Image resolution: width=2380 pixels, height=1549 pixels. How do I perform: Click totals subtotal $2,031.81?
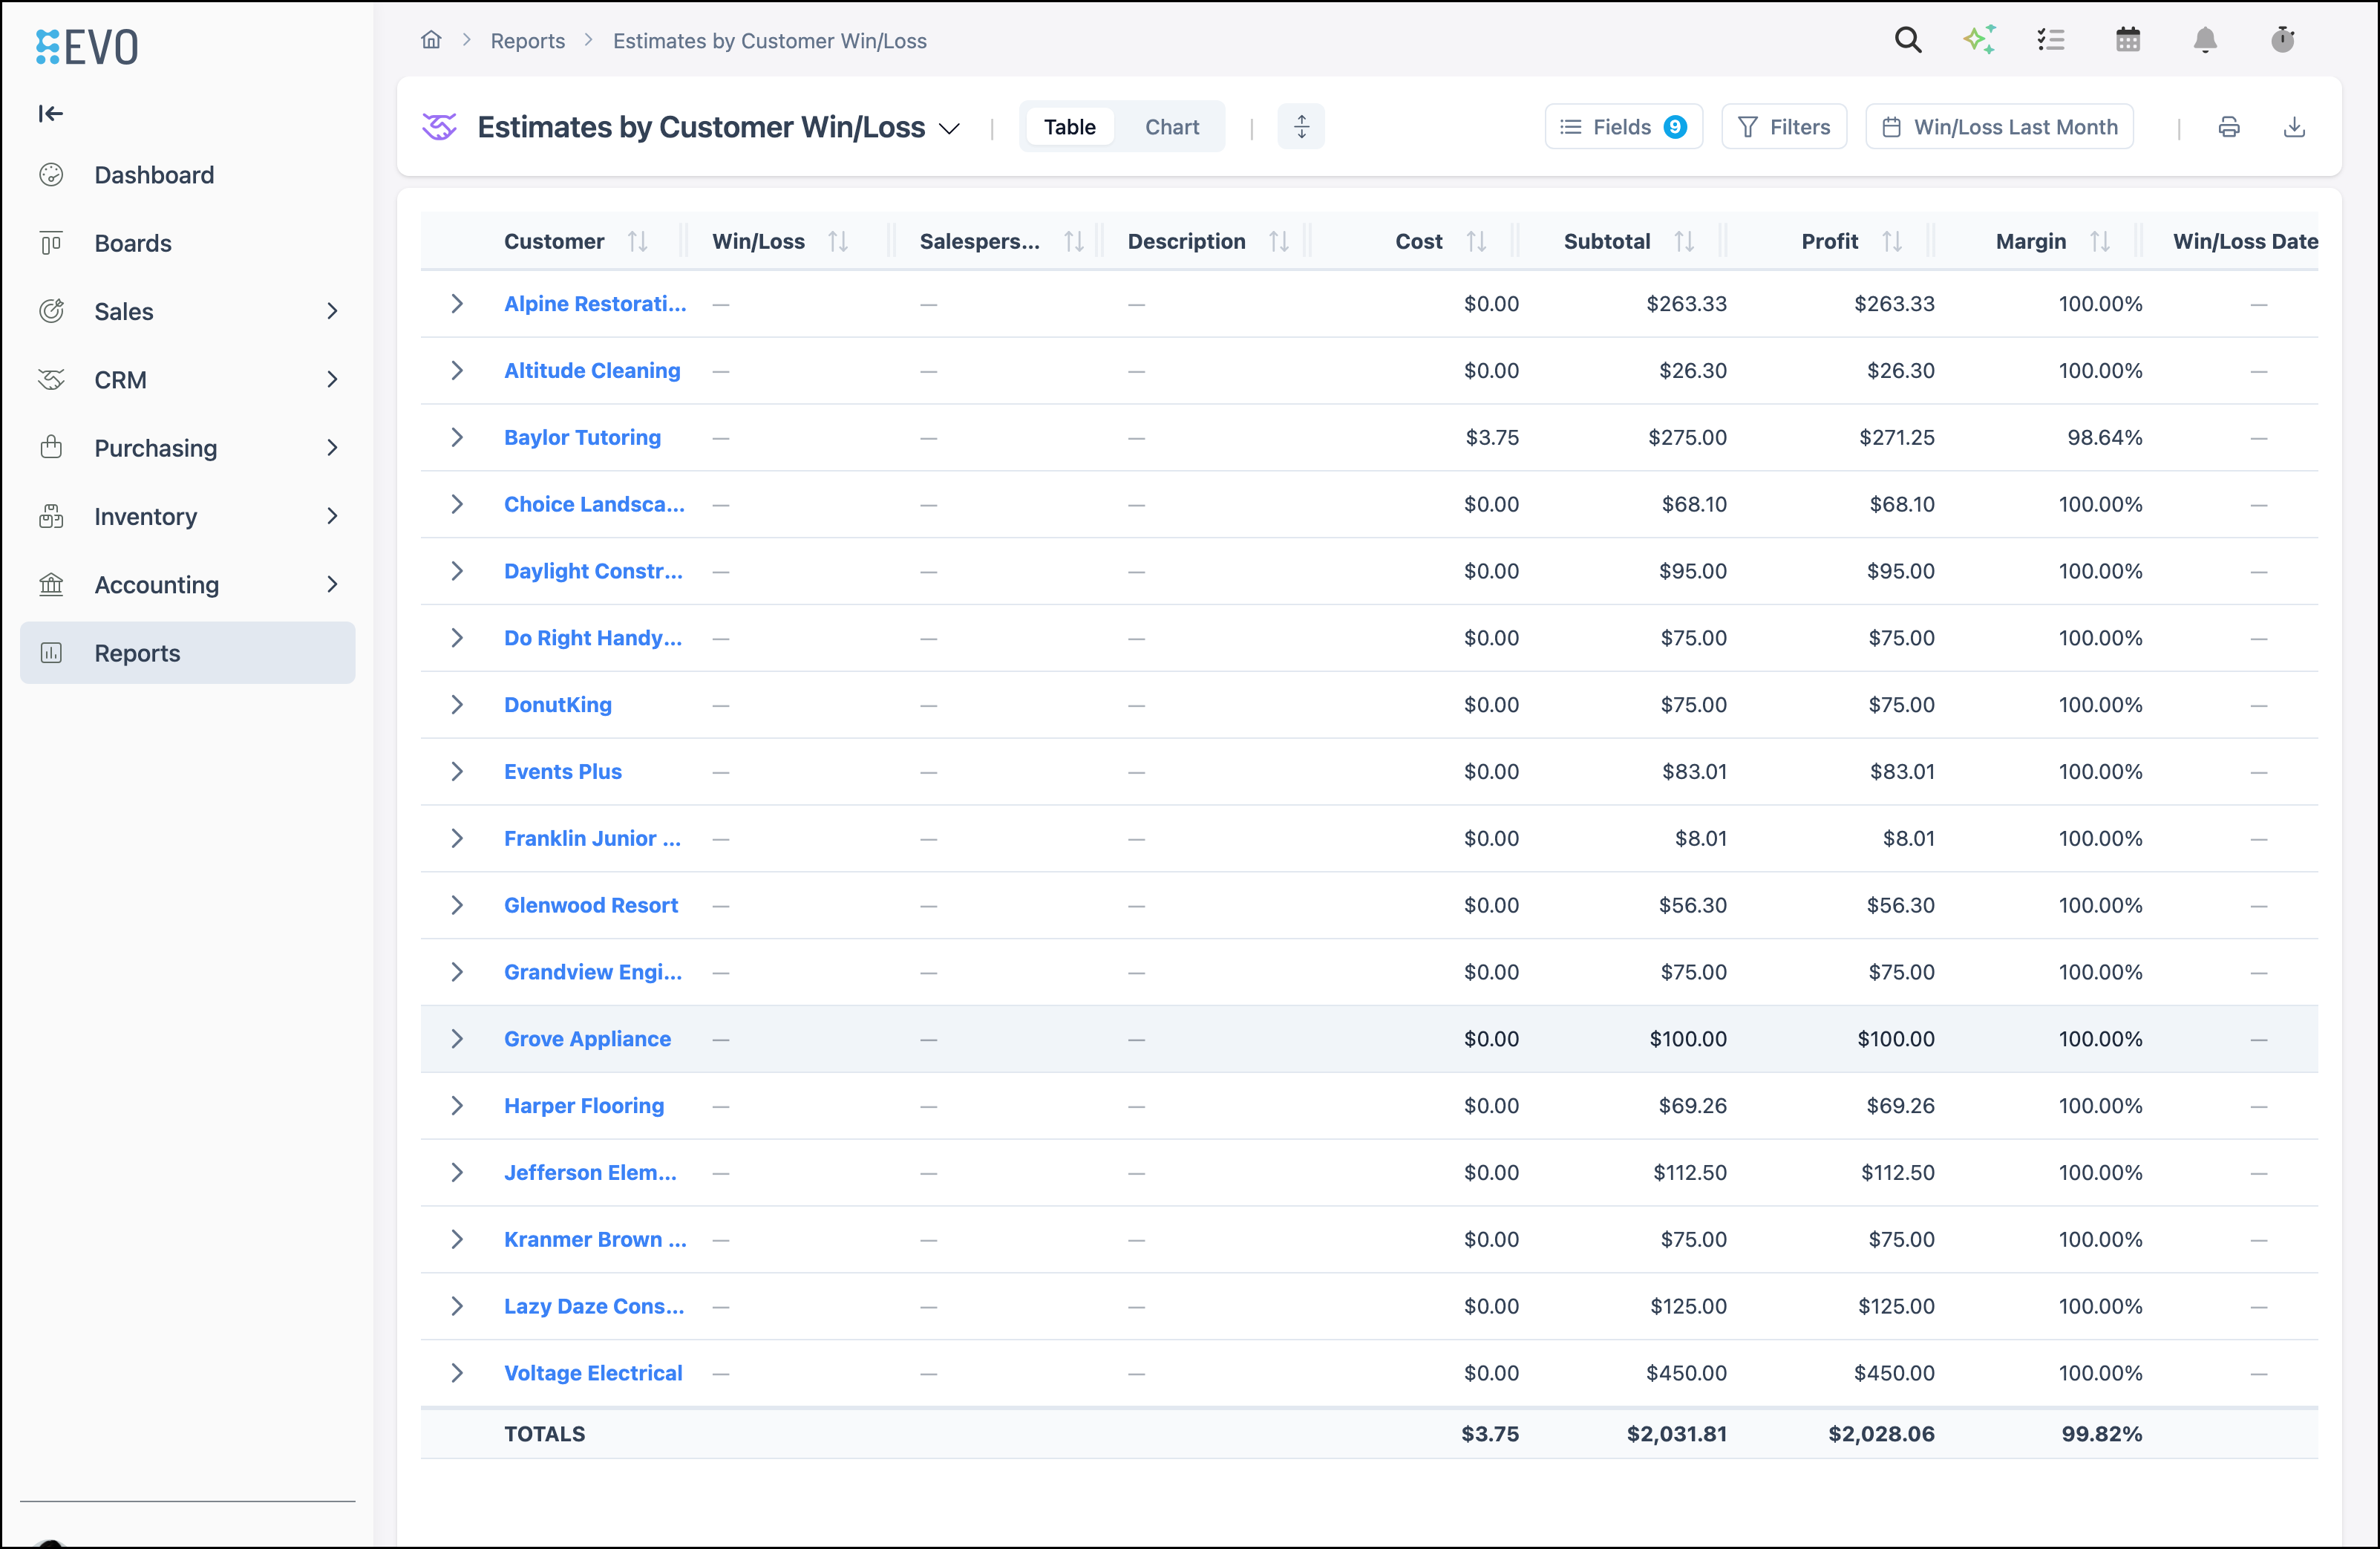(1677, 1434)
